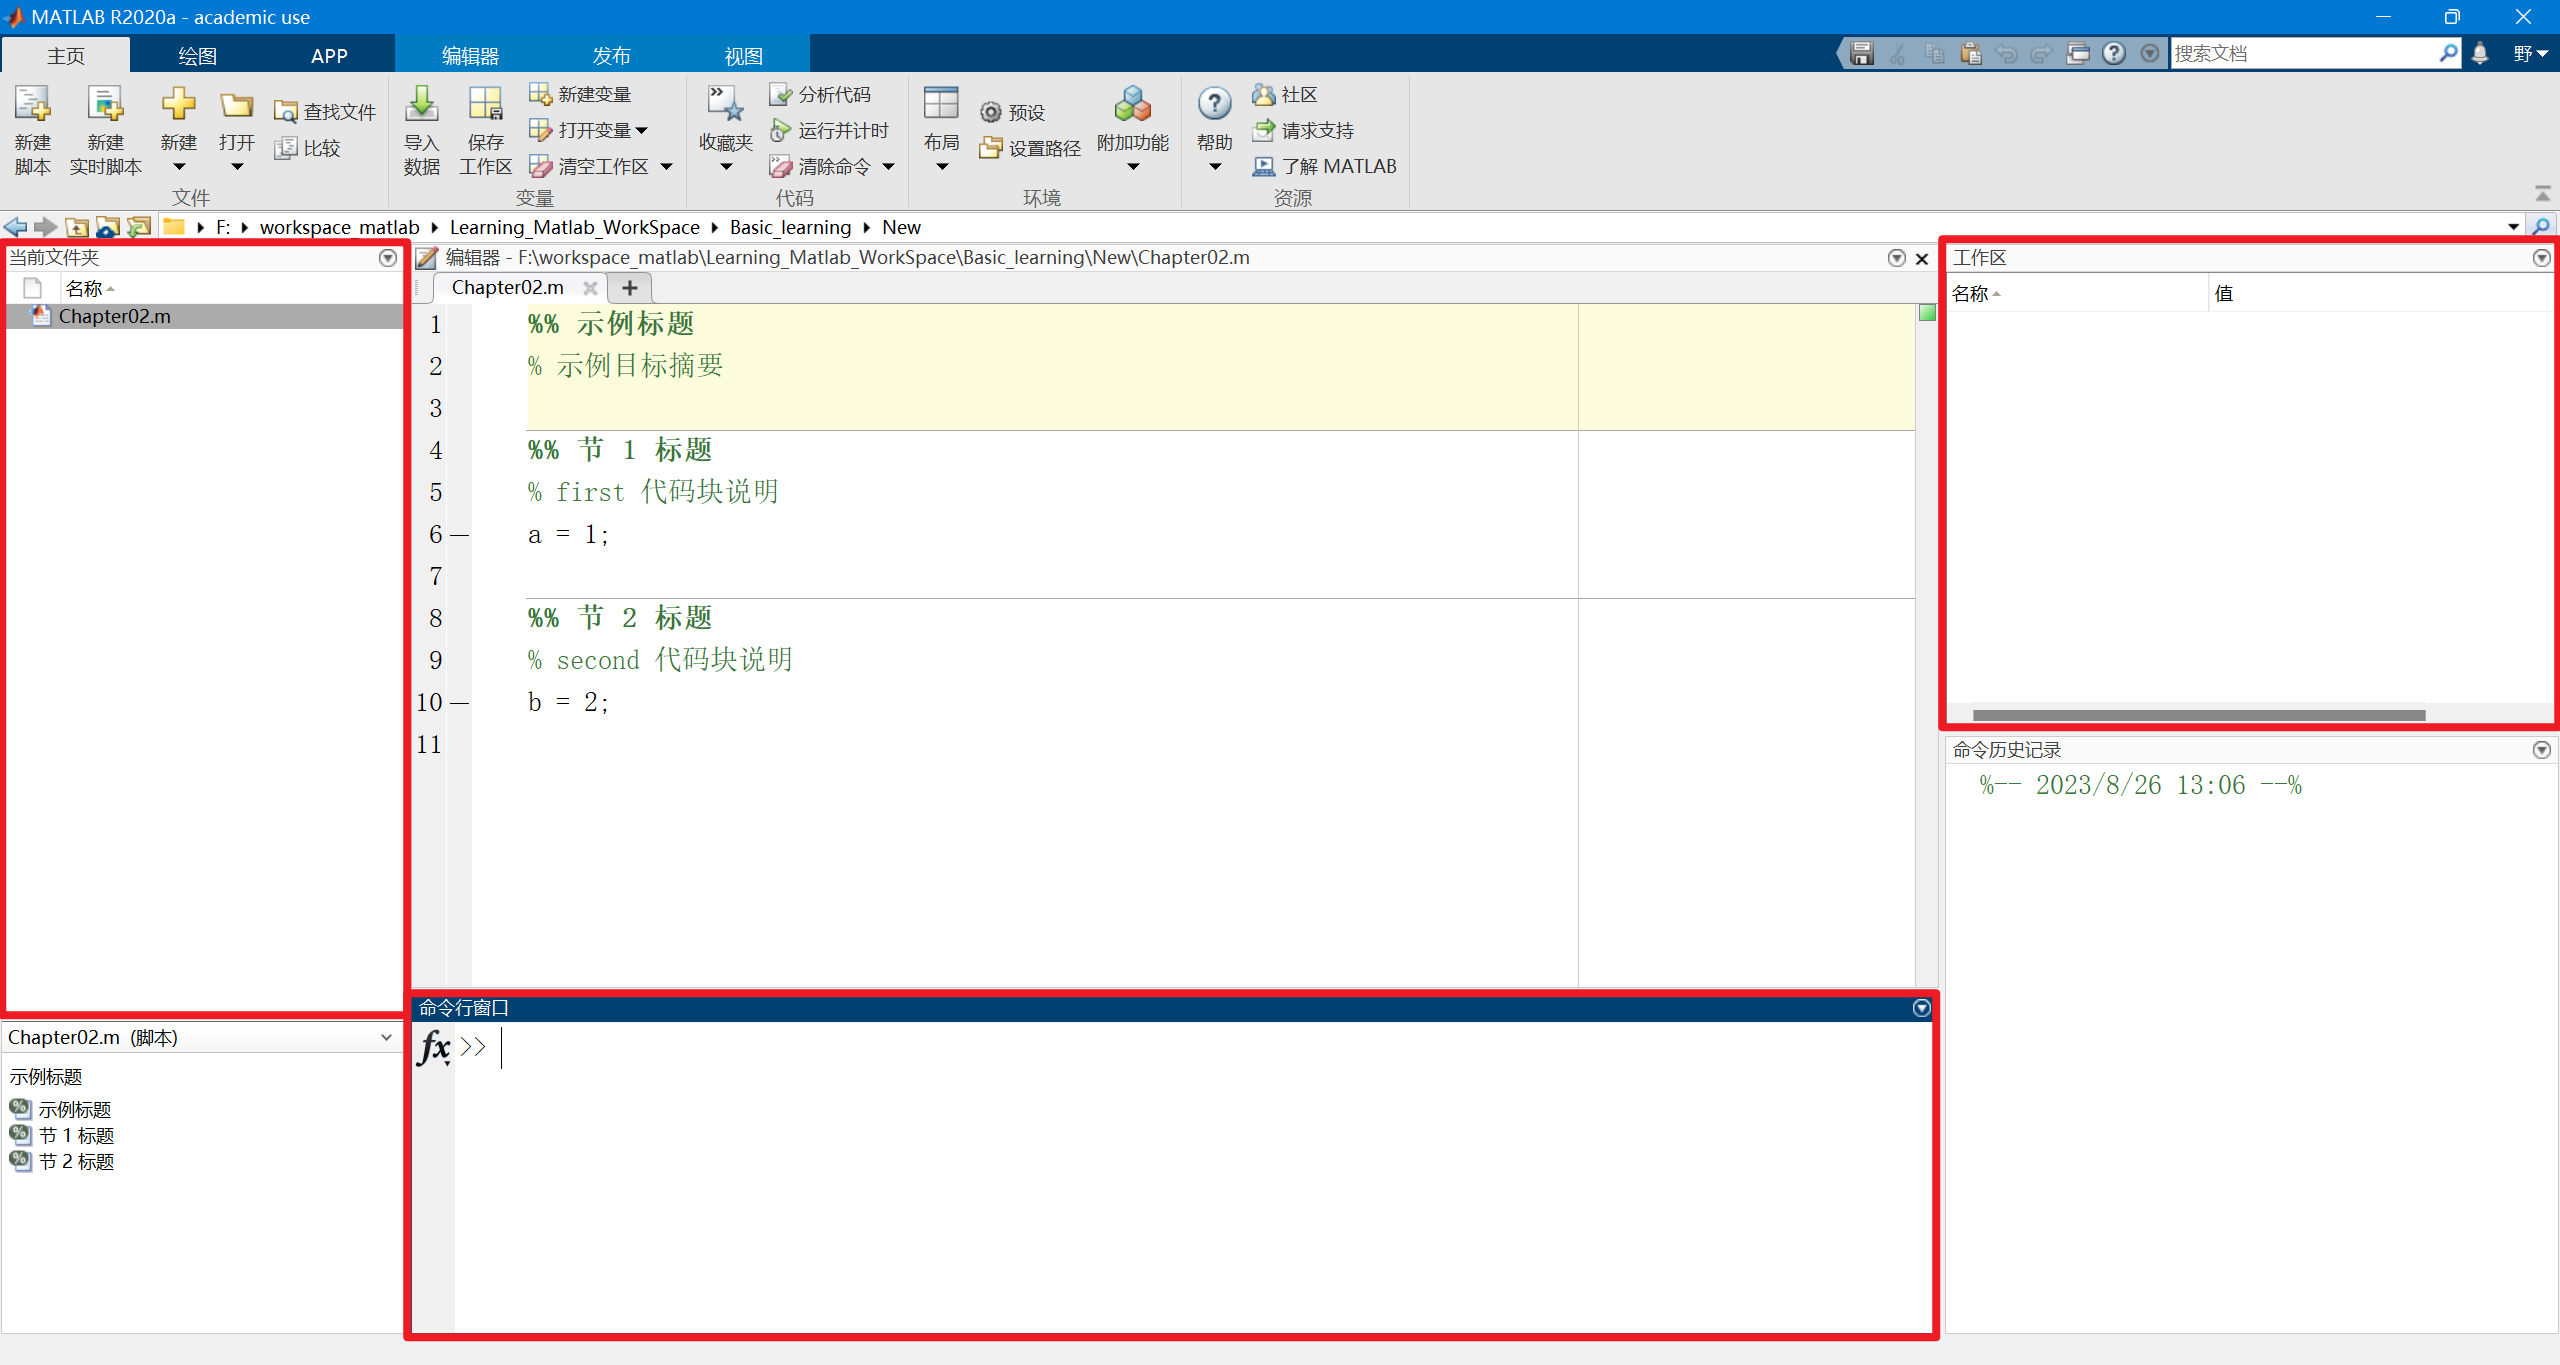The image size is (2560, 1365).
Task: Click the Analyze Code icon
Action: coord(781,94)
